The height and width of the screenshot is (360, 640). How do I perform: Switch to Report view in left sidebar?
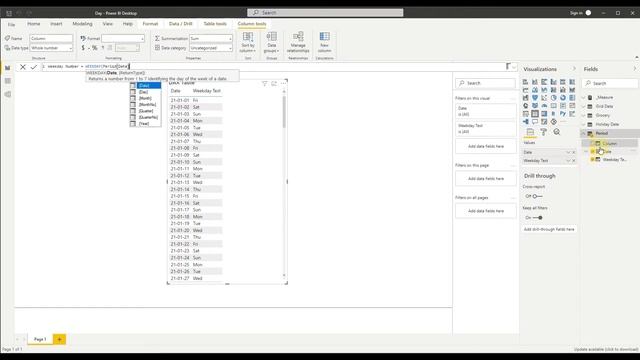point(7,68)
